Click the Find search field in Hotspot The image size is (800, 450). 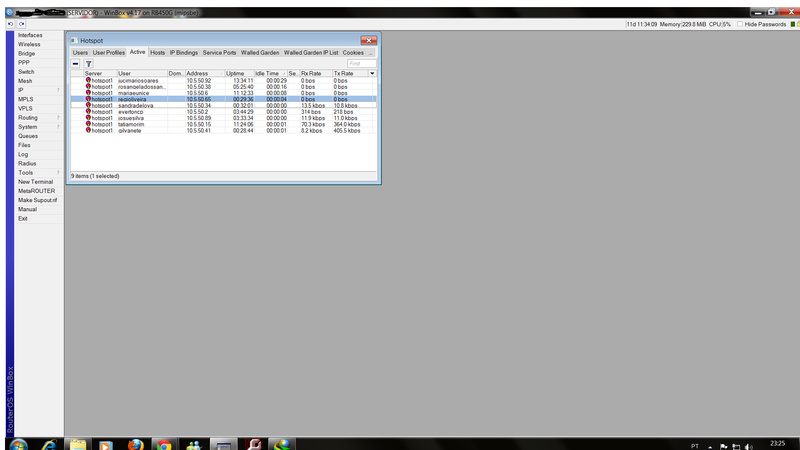coord(361,64)
